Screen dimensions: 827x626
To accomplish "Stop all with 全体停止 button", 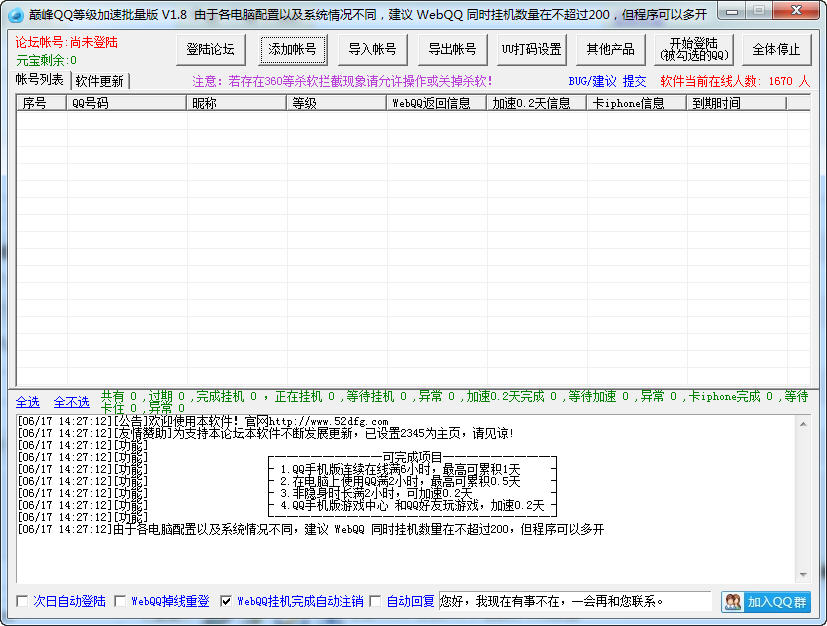I will click(776, 50).
